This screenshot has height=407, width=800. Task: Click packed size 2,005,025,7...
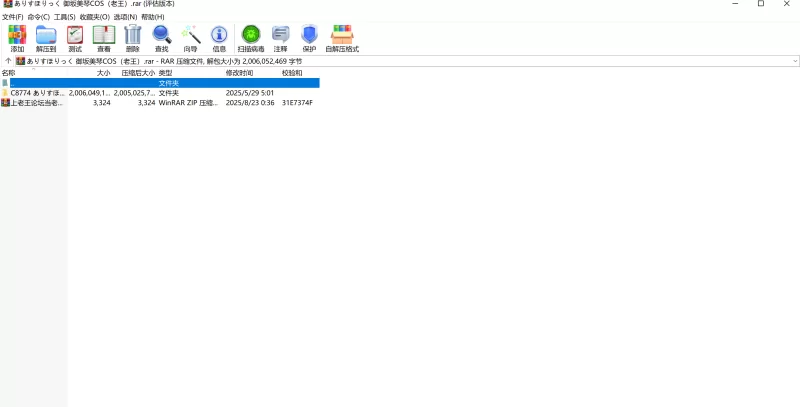tap(134, 93)
